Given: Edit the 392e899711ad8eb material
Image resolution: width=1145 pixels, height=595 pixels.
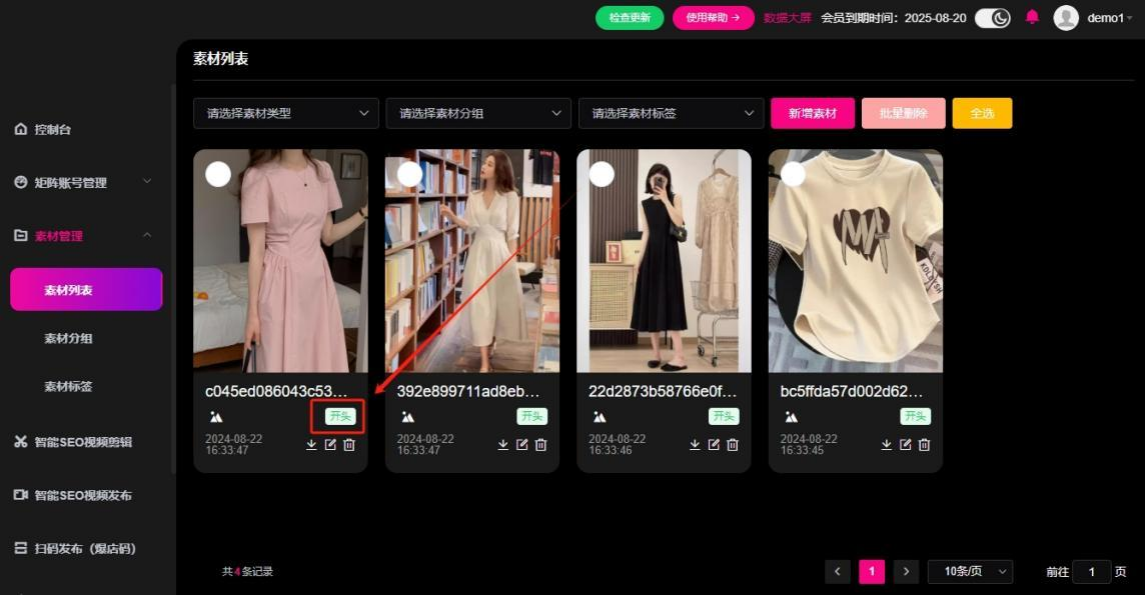Looking at the screenshot, I should pyautogui.click(x=522, y=445).
